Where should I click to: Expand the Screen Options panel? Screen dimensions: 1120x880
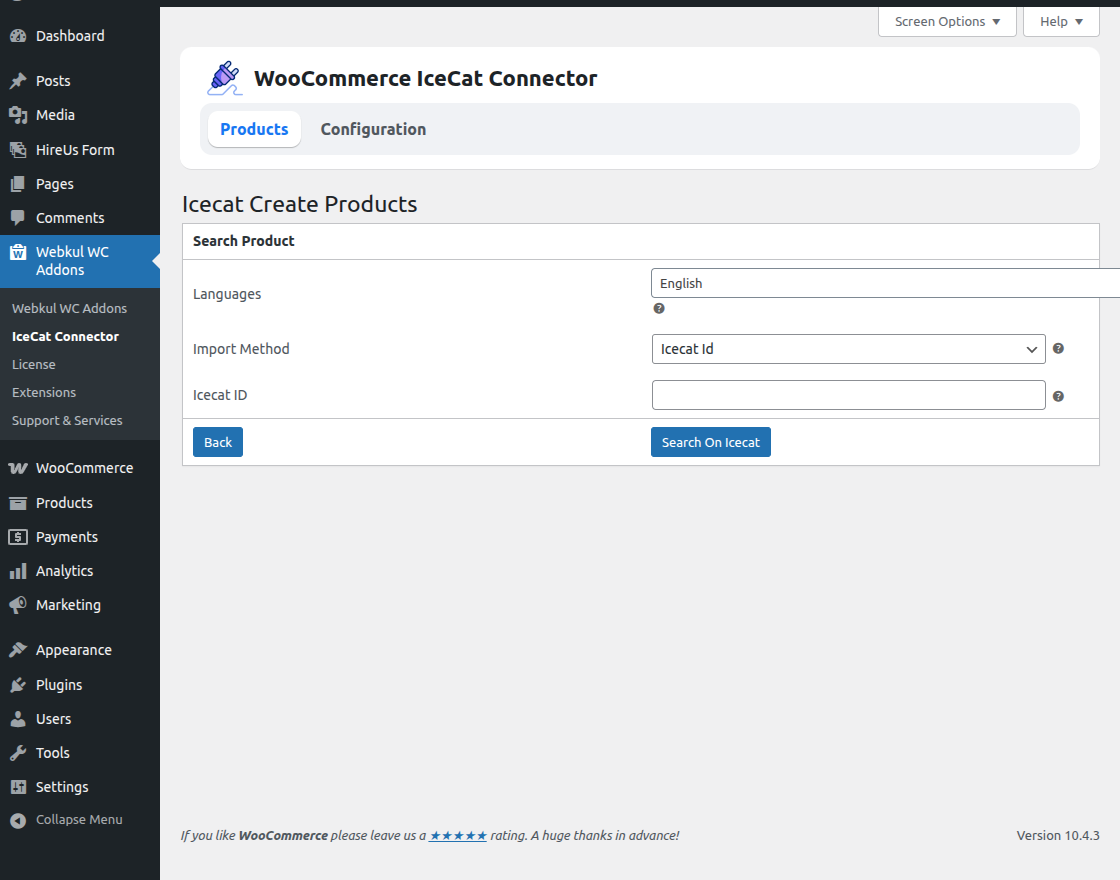tap(945, 21)
